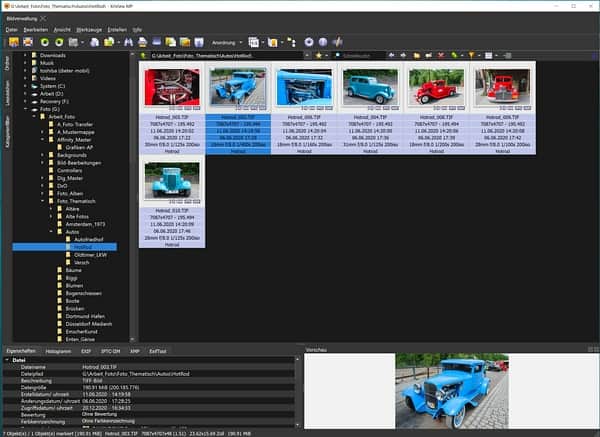Click properties panel scroll down arrow
The height and width of the screenshot is (437, 600).
click(297, 425)
